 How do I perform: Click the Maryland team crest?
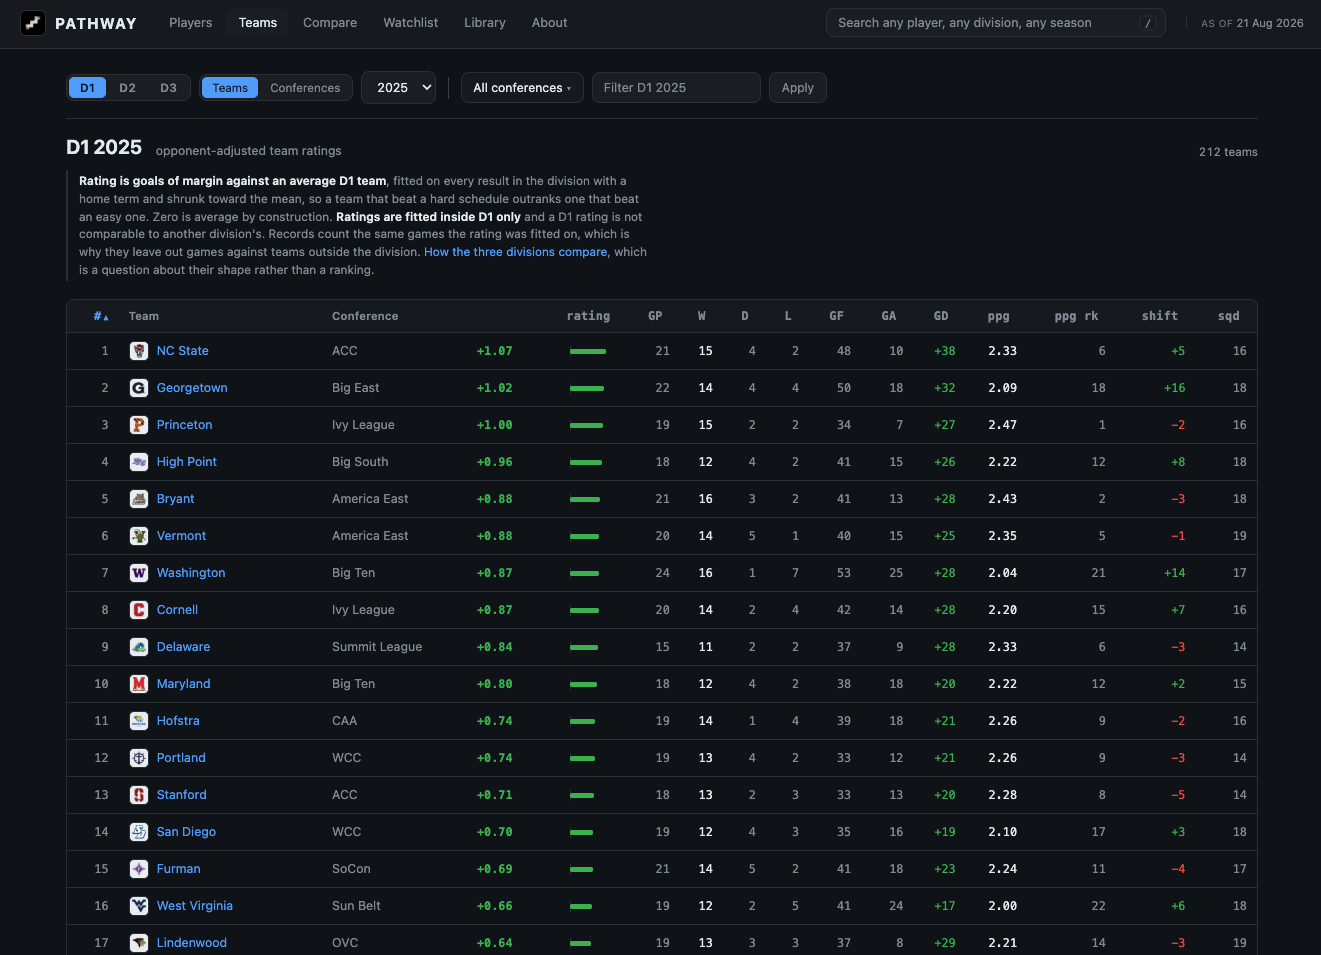[139, 684]
